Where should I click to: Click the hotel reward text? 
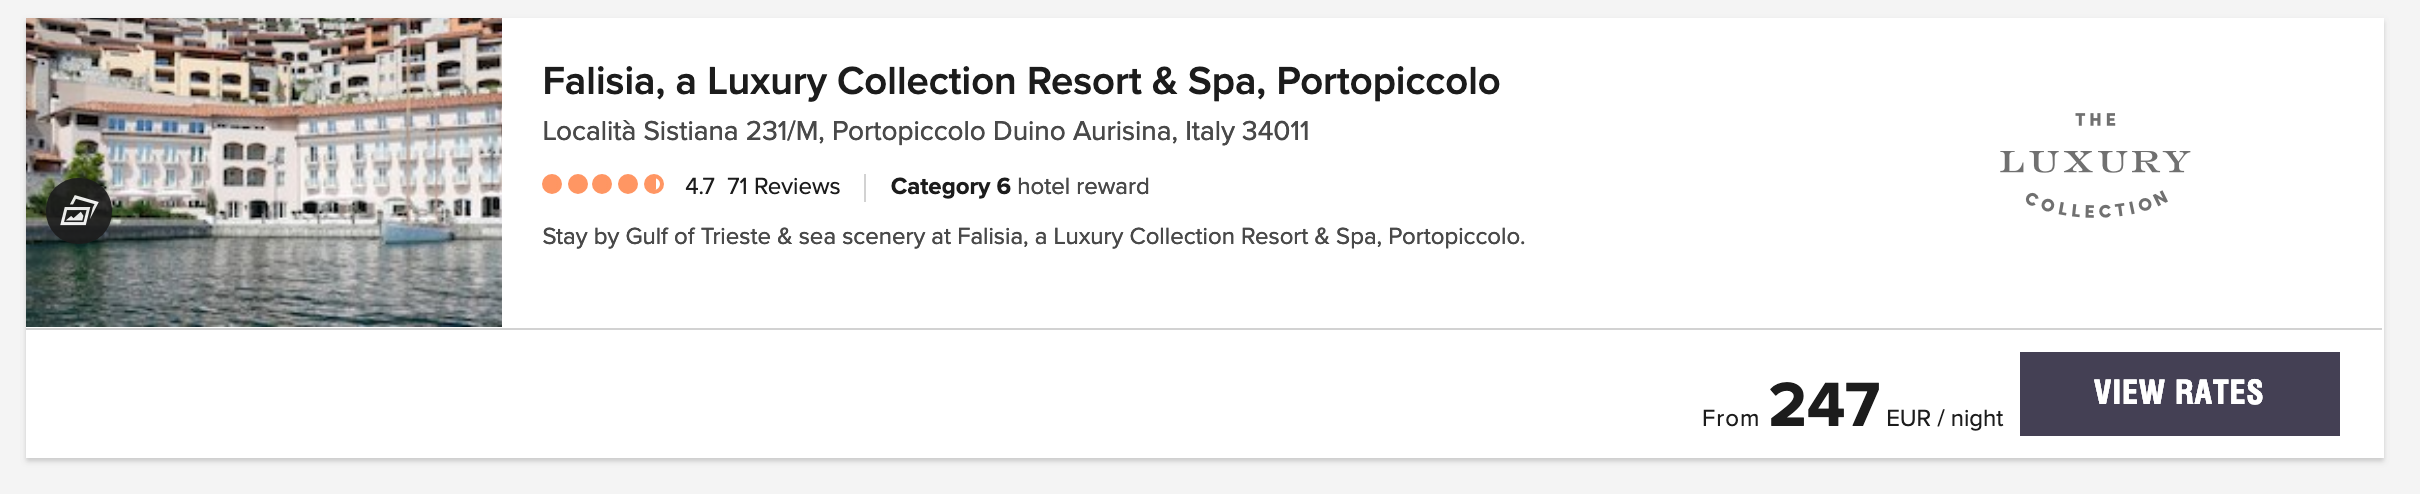(1083, 186)
